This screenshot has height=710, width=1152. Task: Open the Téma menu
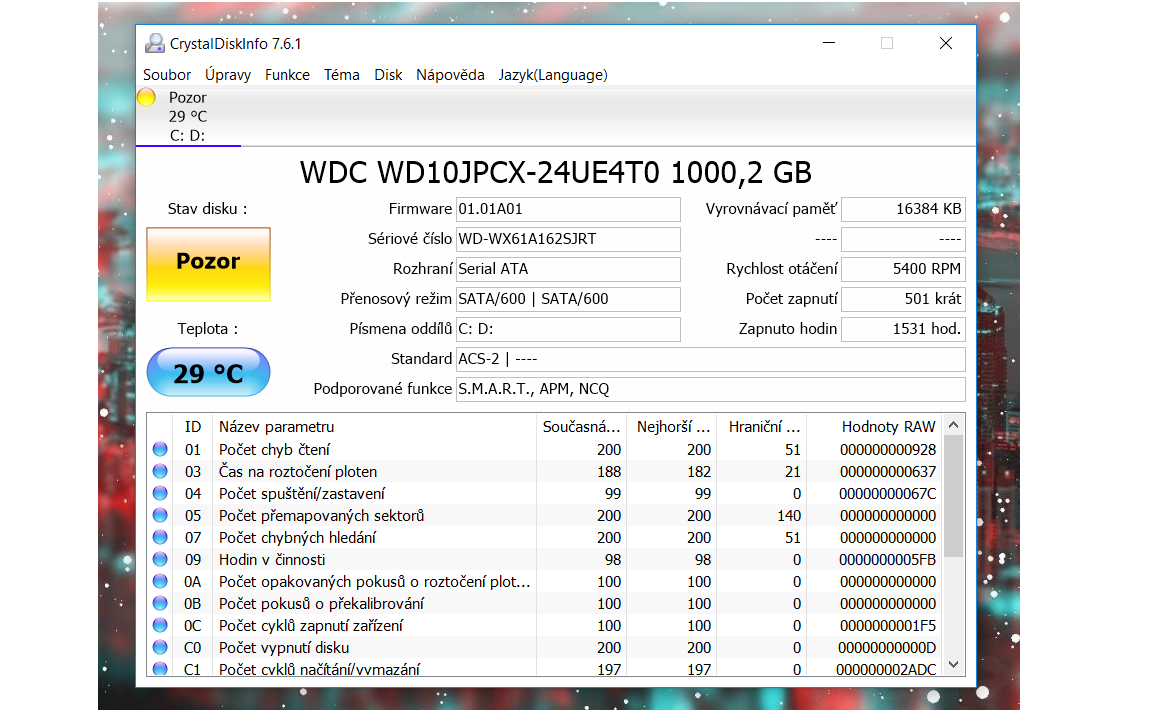coord(341,75)
